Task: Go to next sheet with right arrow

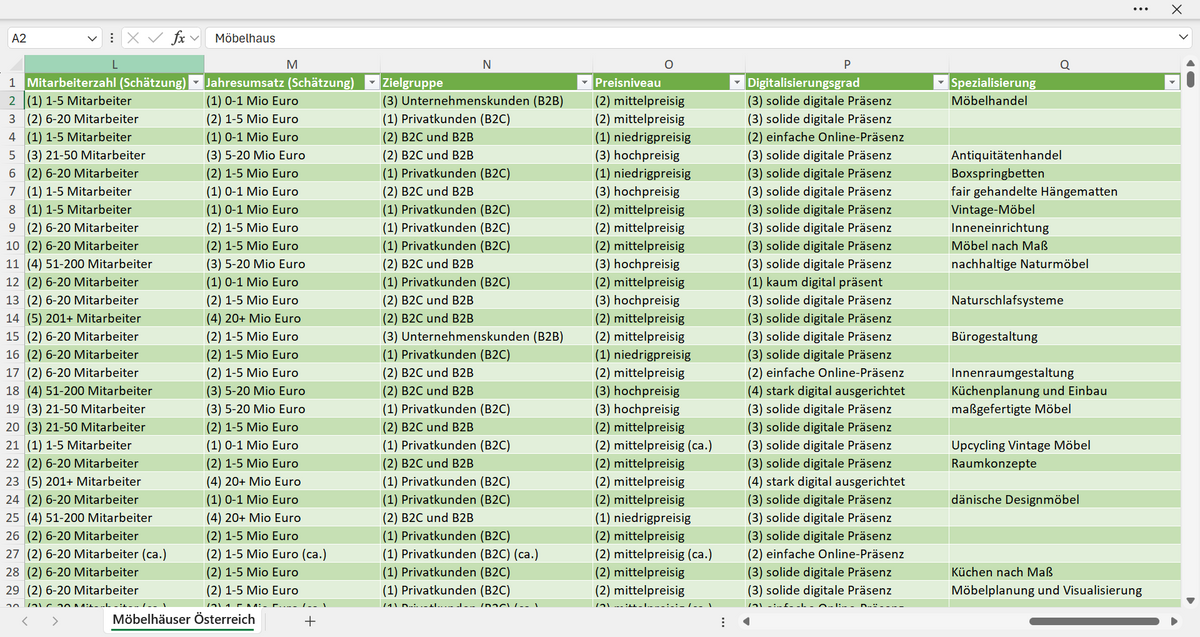Action: coord(54,621)
